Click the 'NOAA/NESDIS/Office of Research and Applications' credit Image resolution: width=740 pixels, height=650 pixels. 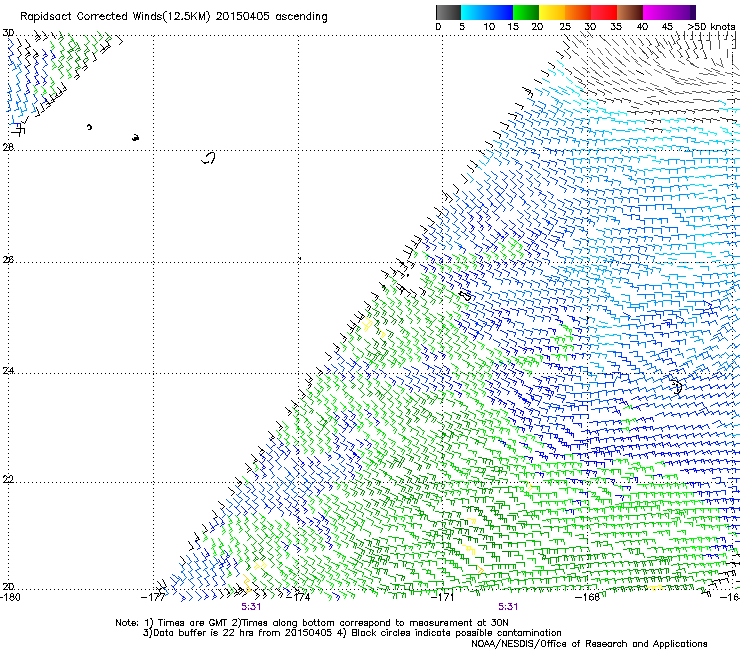(589, 644)
